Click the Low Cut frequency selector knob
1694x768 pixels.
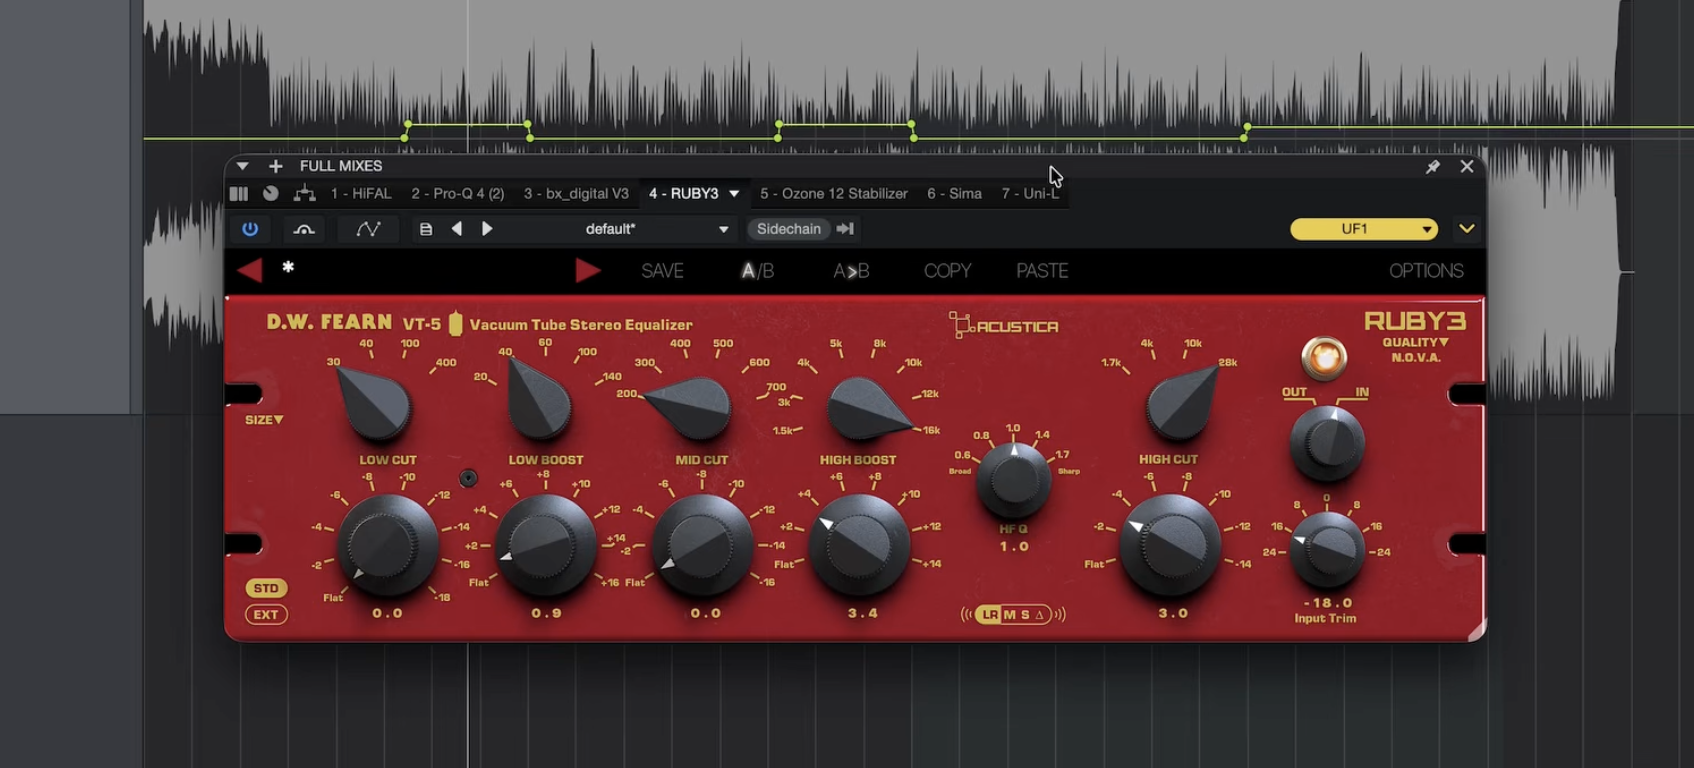pyautogui.click(x=374, y=403)
